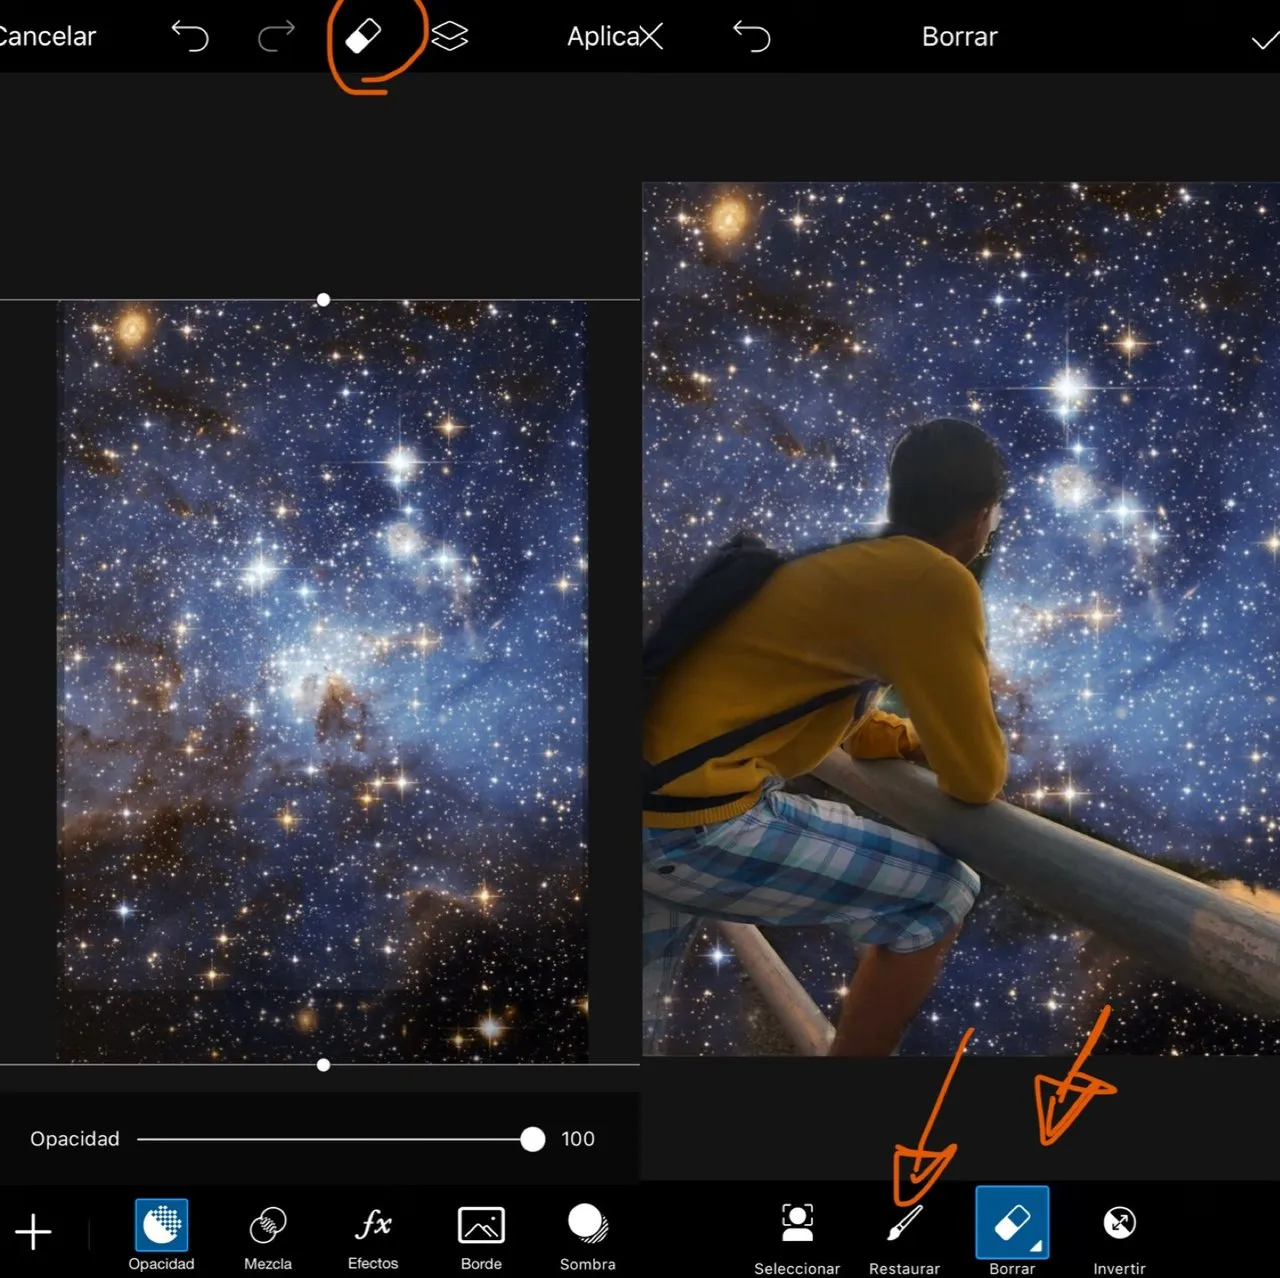Click the left panel undo arrow
The width and height of the screenshot is (1280, 1278).
point(190,37)
